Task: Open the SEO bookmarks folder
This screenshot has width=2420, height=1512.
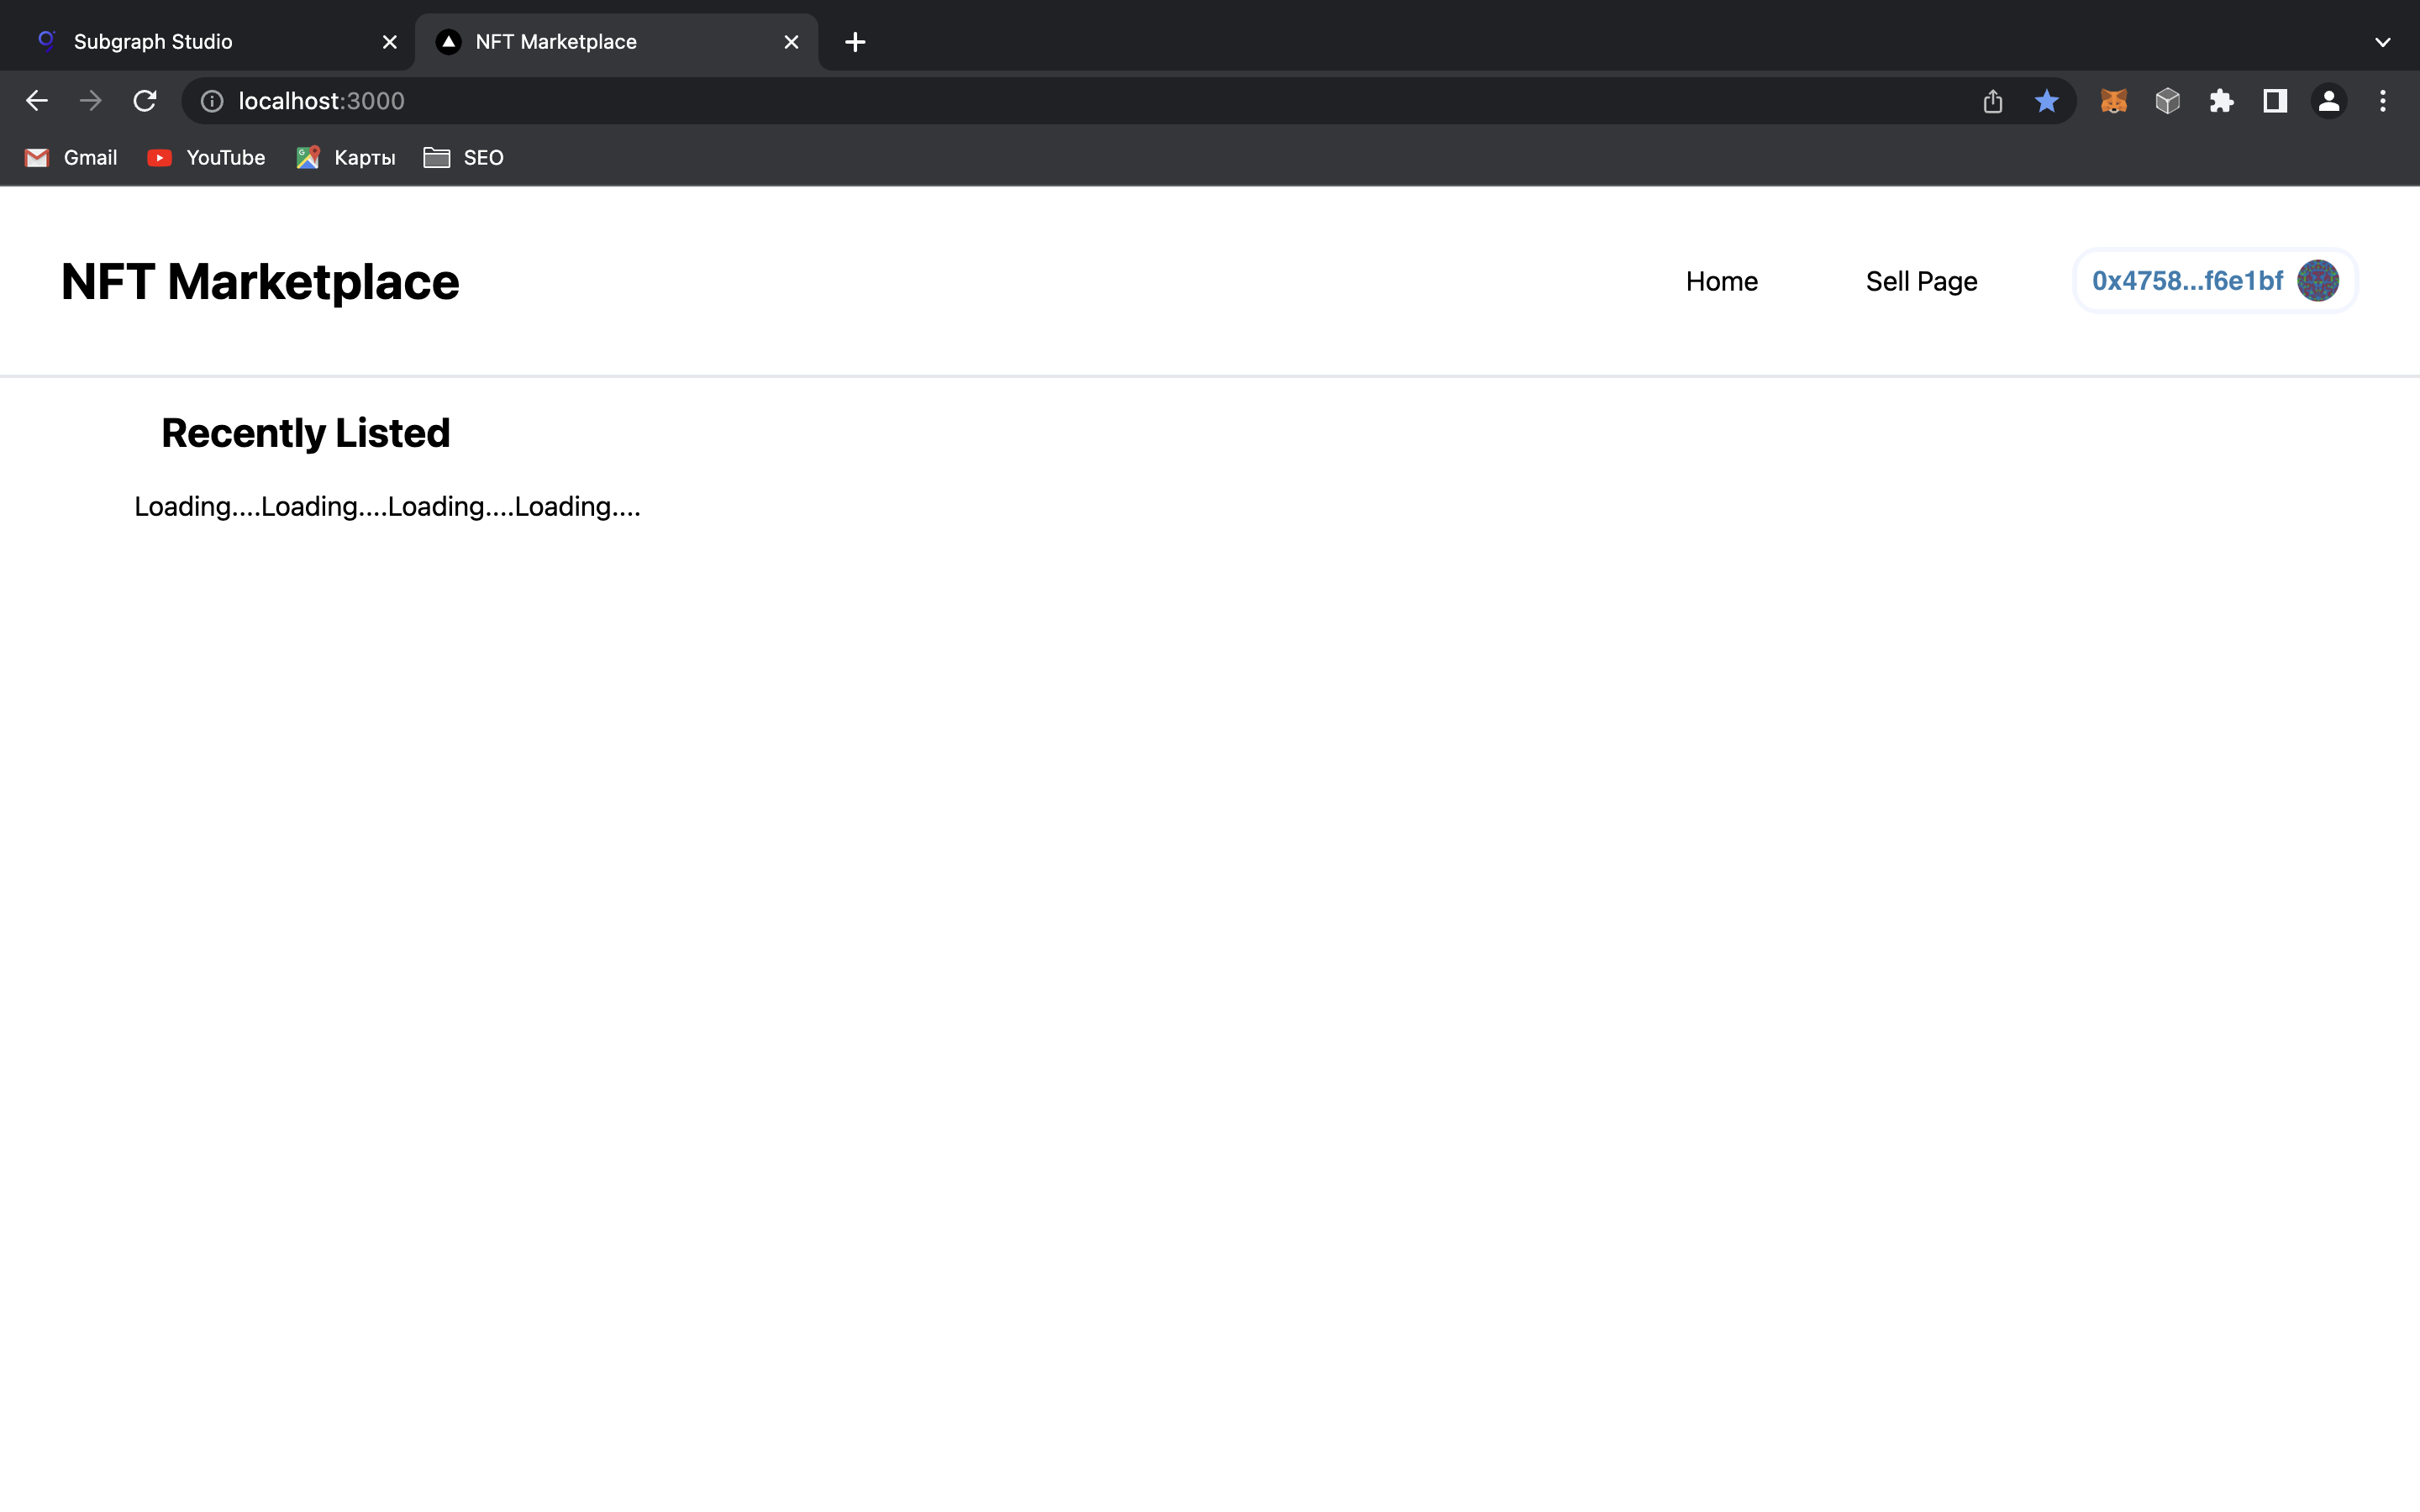Action: click(x=464, y=158)
